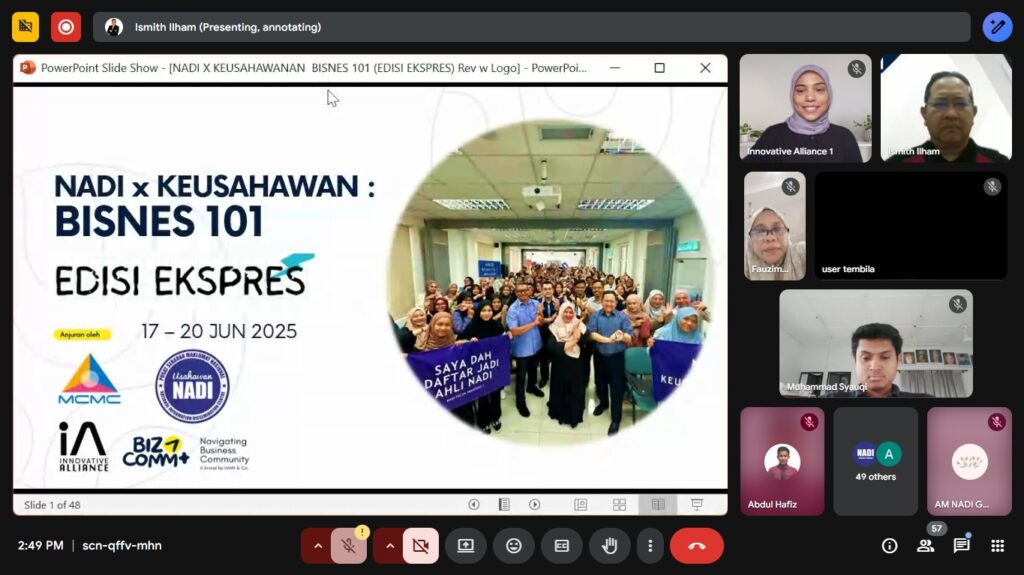Click 'Slide 1 of 48' status text
The height and width of the screenshot is (575, 1024).
tap(52, 505)
